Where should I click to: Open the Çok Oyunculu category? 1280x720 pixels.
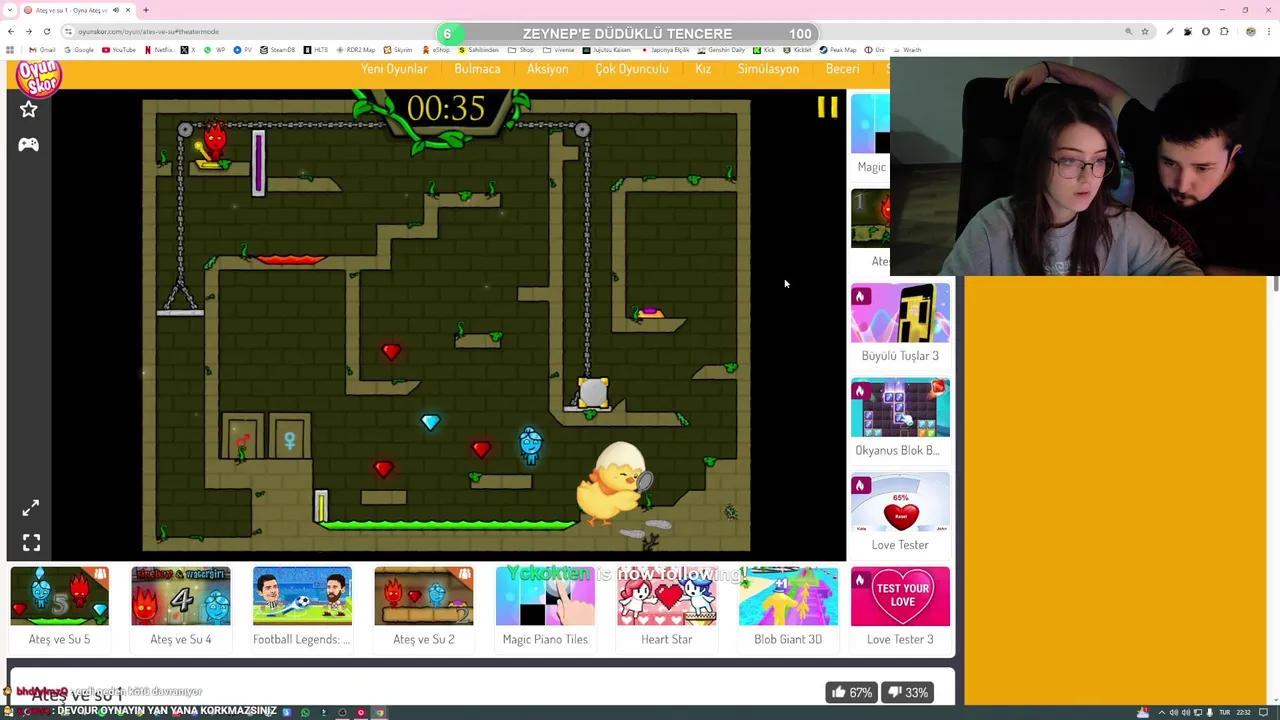pos(632,69)
